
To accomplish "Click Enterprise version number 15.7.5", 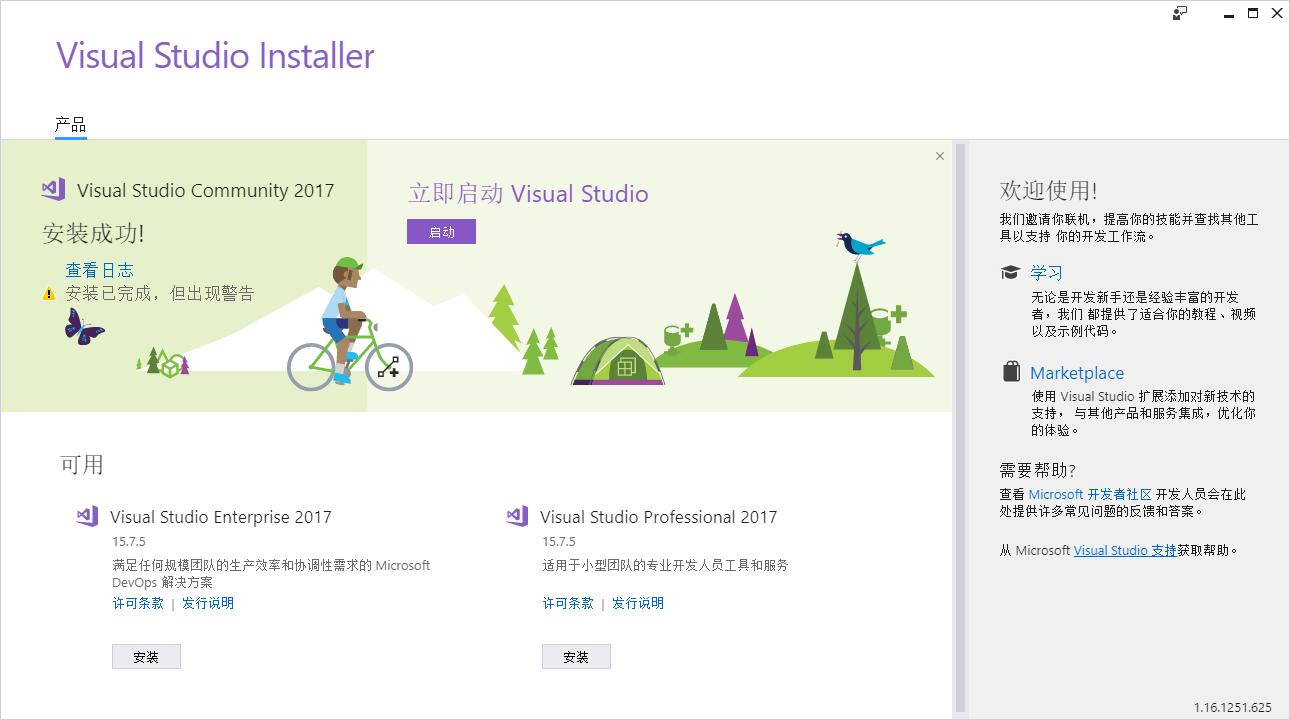I will [129, 541].
